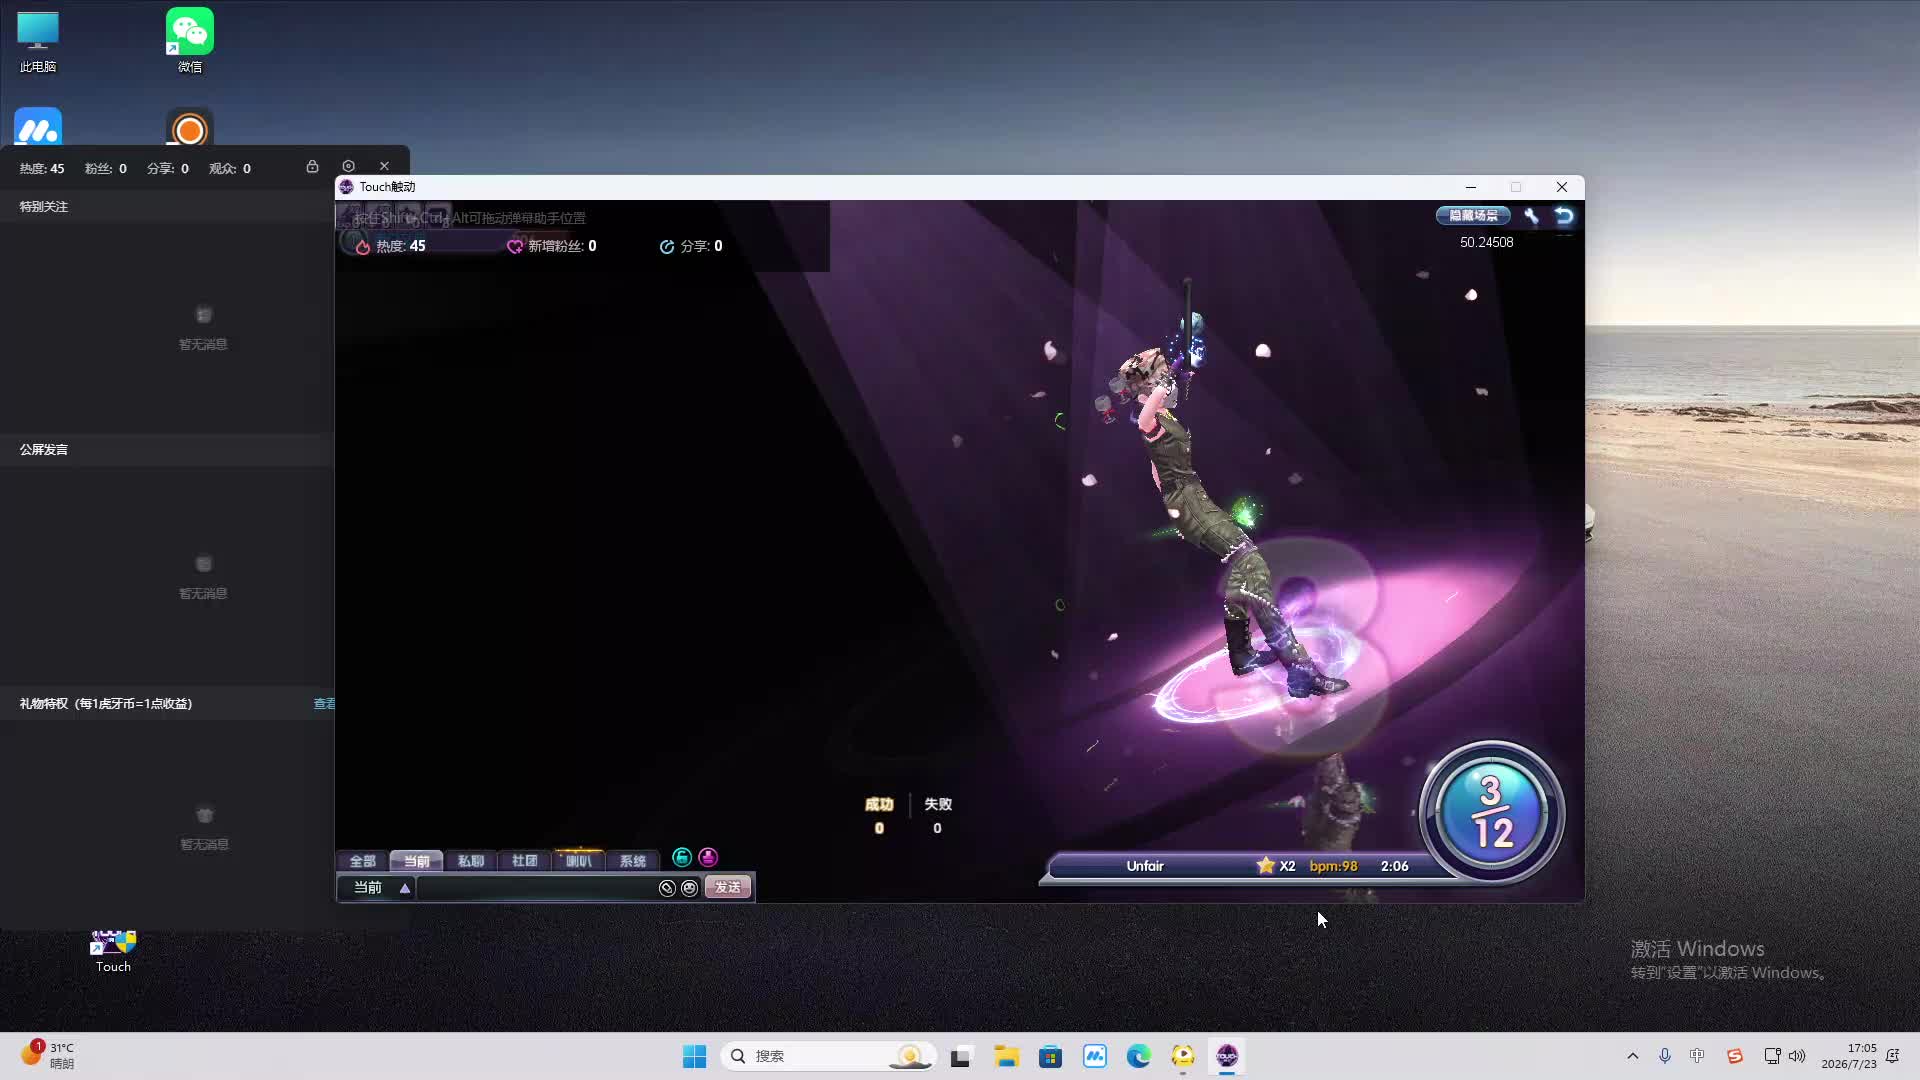The width and height of the screenshot is (1920, 1080).
Task: Close the streaming assistant panel
Action: [x=384, y=166]
